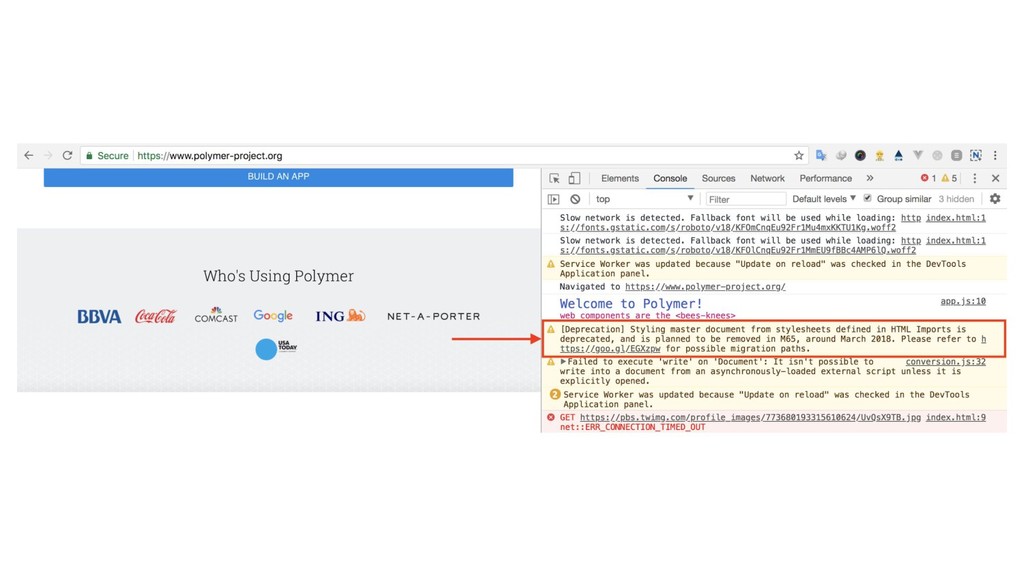This screenshot has height=576, width=1024.
Task: Click the dashed-square N extension icon
Action: tap(976, 155)
